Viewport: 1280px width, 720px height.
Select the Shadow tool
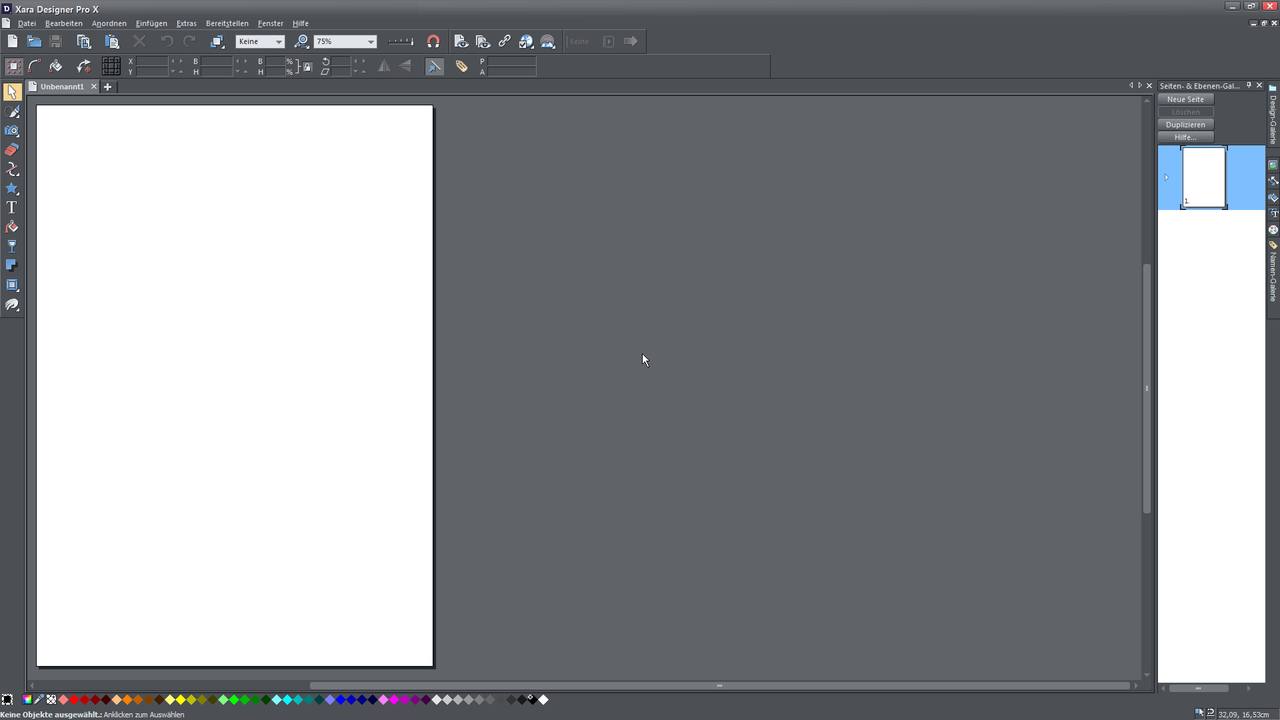coord(12,266)
